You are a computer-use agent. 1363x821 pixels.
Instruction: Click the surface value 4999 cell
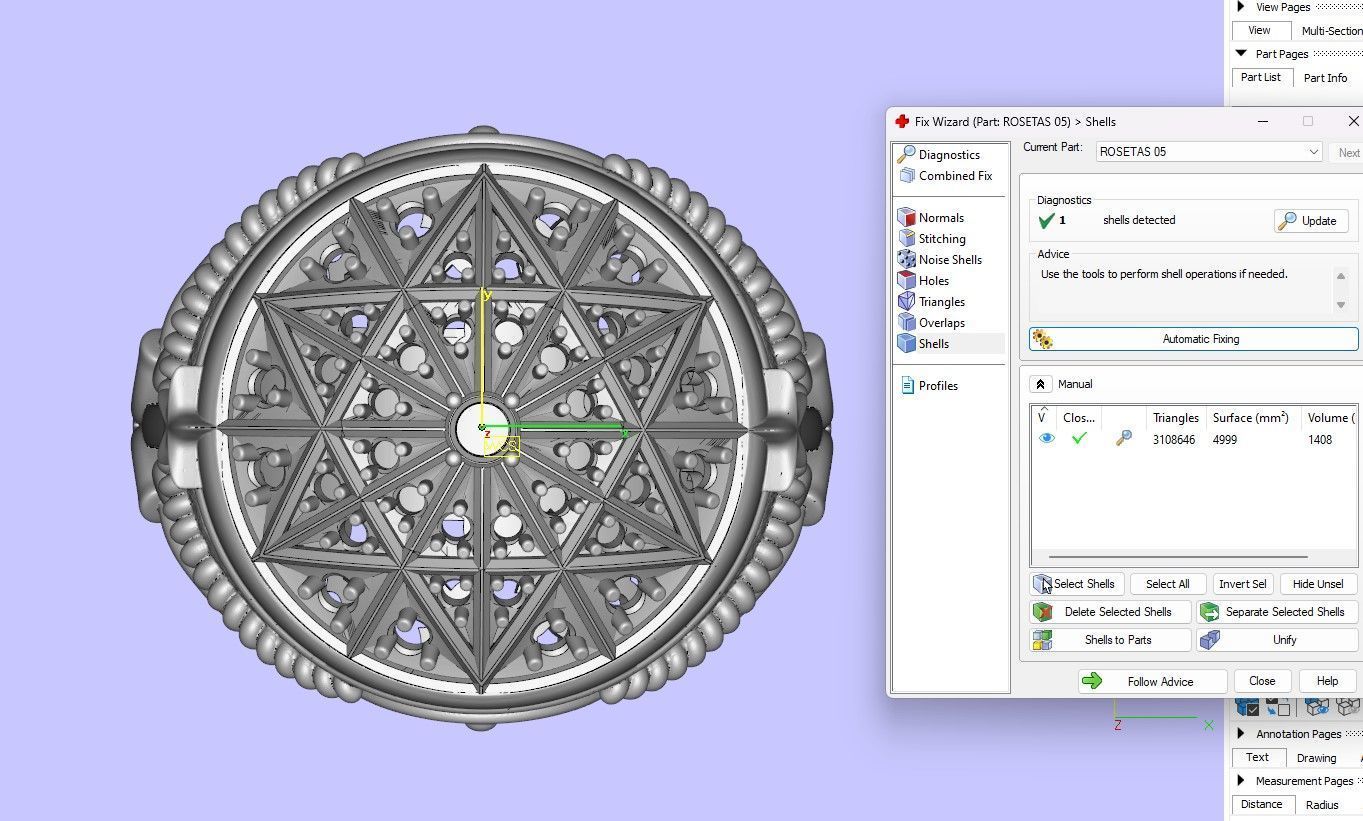coord(1224,440)
